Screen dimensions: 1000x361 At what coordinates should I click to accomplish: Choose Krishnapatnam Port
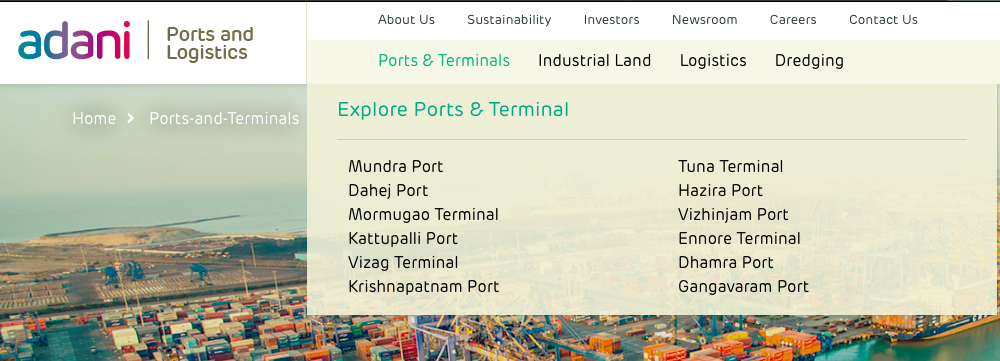(x=423, y=286)
